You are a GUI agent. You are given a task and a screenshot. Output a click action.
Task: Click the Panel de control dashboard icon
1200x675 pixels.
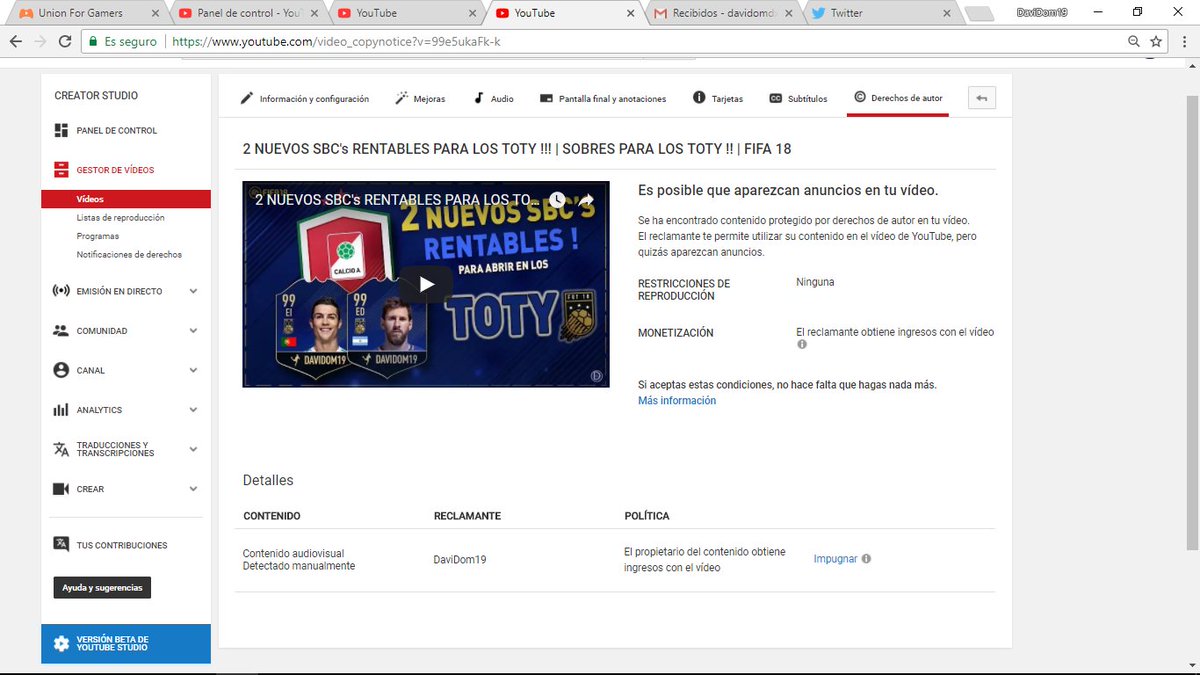pos(61,131)
